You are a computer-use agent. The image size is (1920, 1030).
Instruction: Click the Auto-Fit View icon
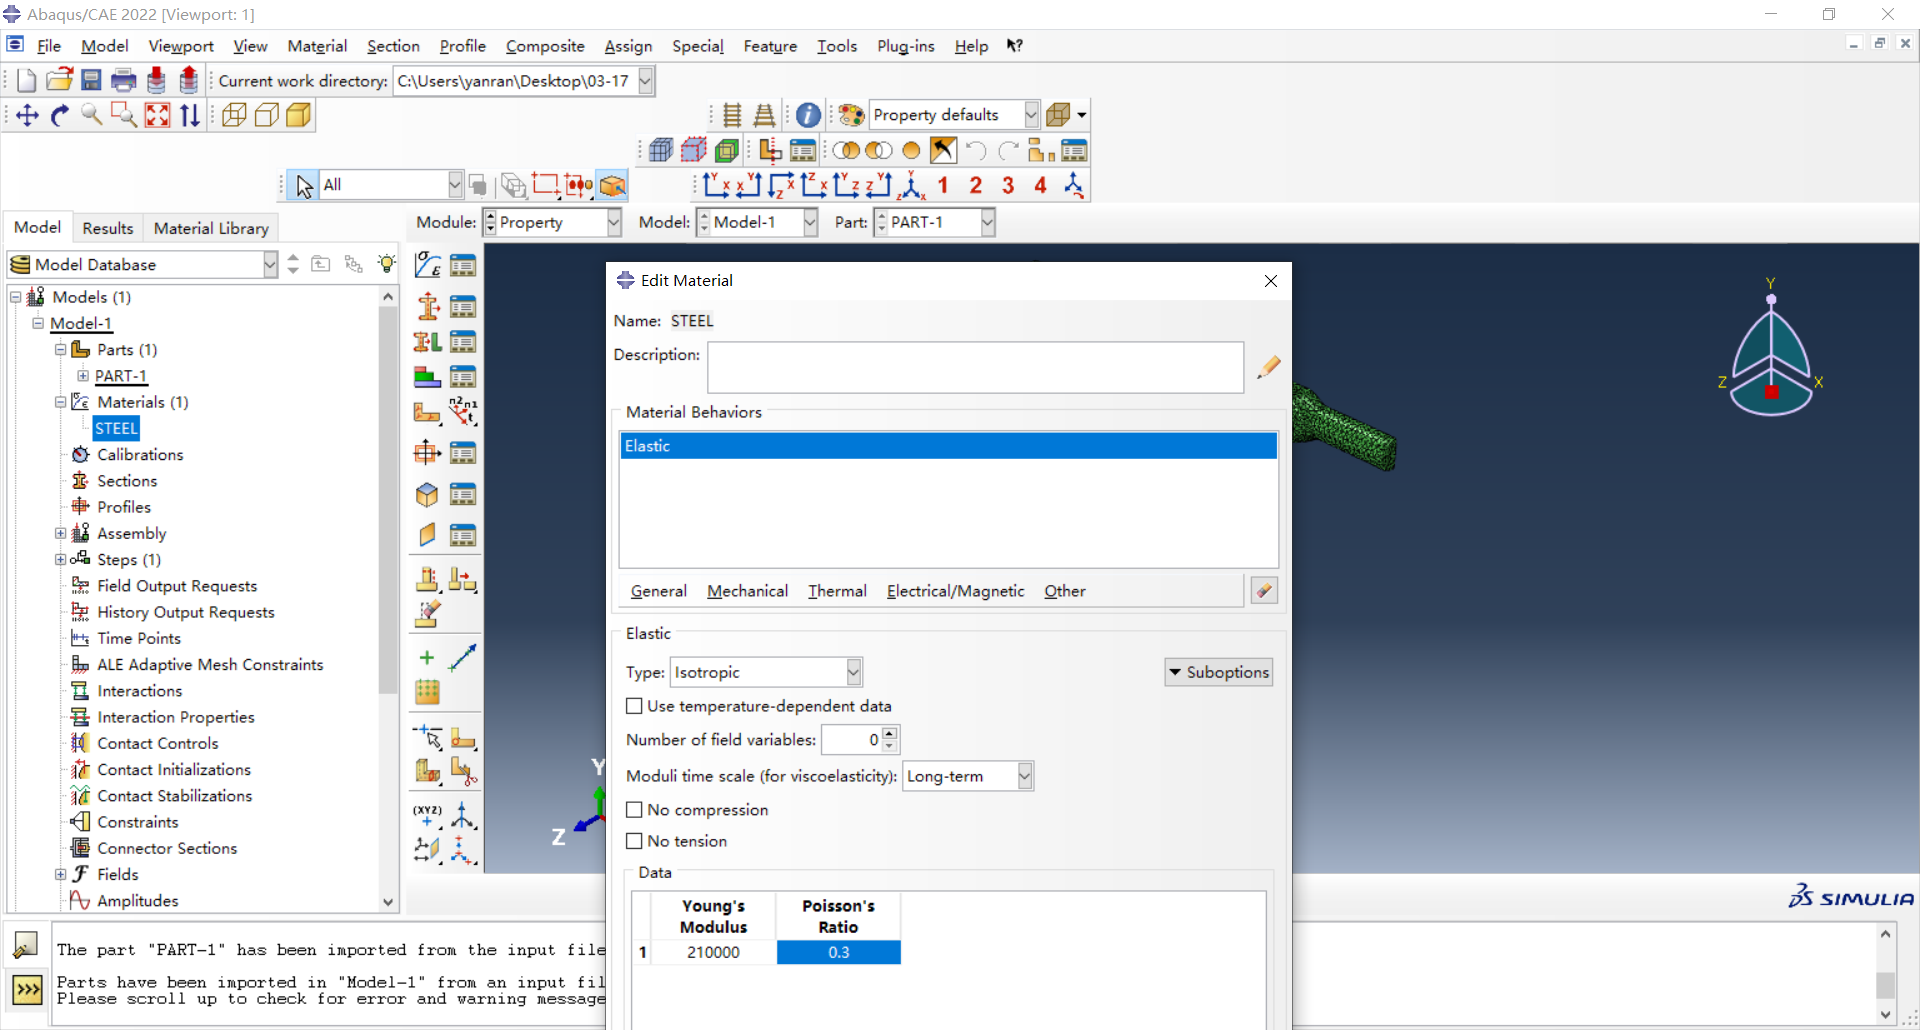157,115
